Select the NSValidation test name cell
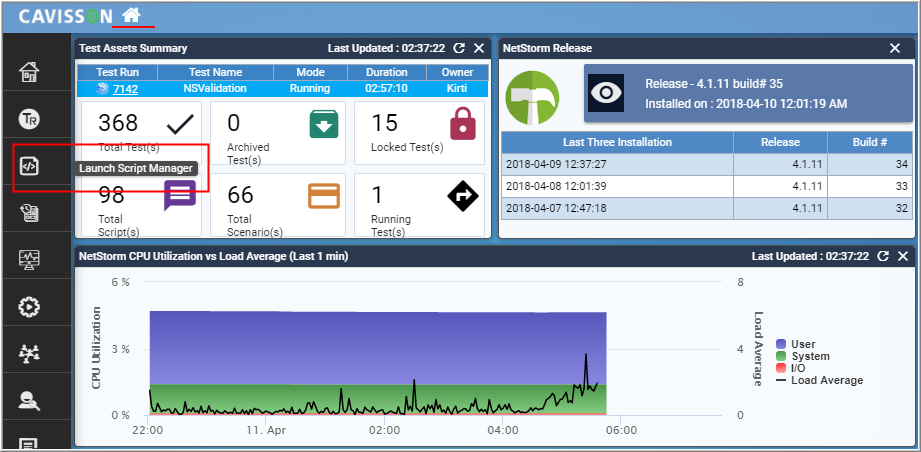The height and width of the screenshot is (452, 921). click(x=215, y=89)
